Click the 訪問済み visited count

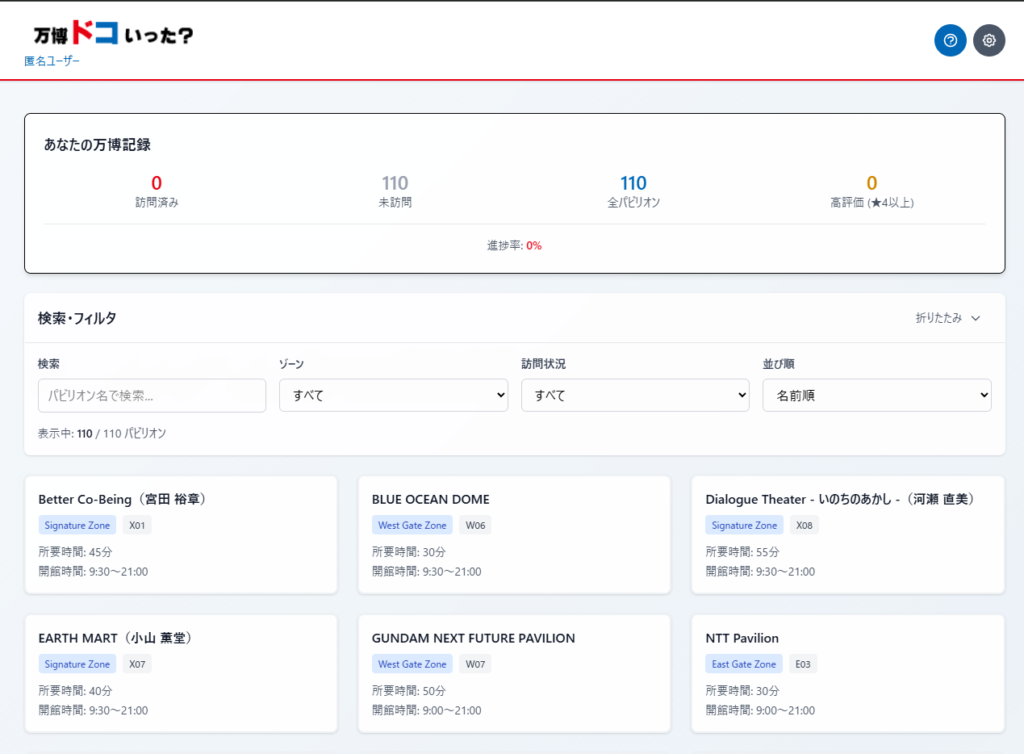tap(156, 184)
